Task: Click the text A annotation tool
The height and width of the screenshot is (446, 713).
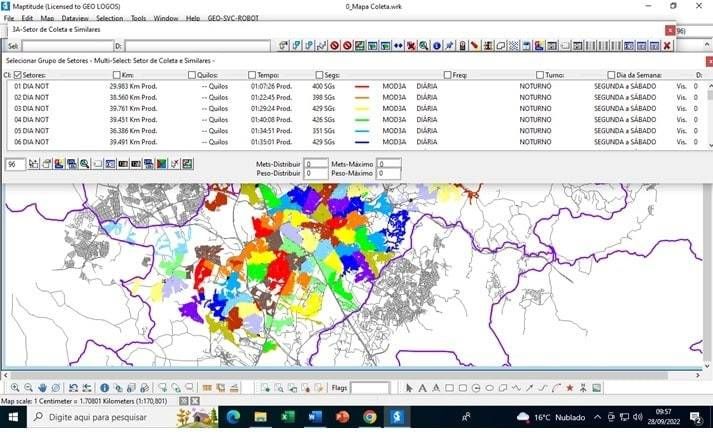Action: click(422, 388)
